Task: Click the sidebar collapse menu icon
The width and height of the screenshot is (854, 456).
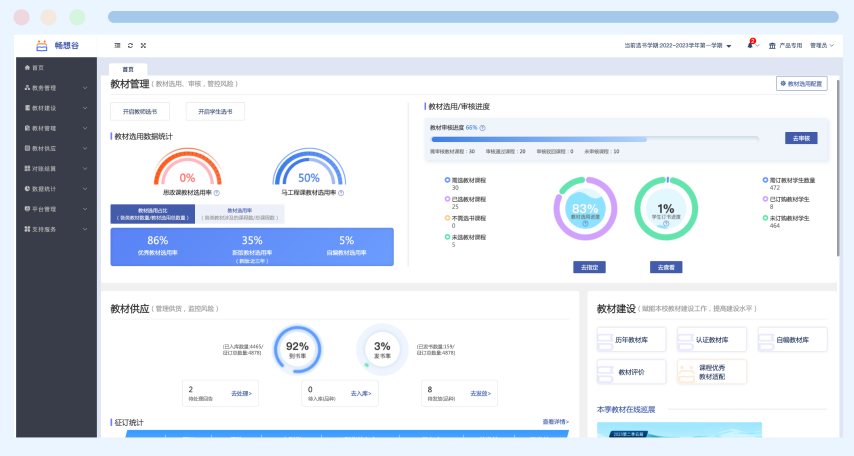Action: coord(118,45)
